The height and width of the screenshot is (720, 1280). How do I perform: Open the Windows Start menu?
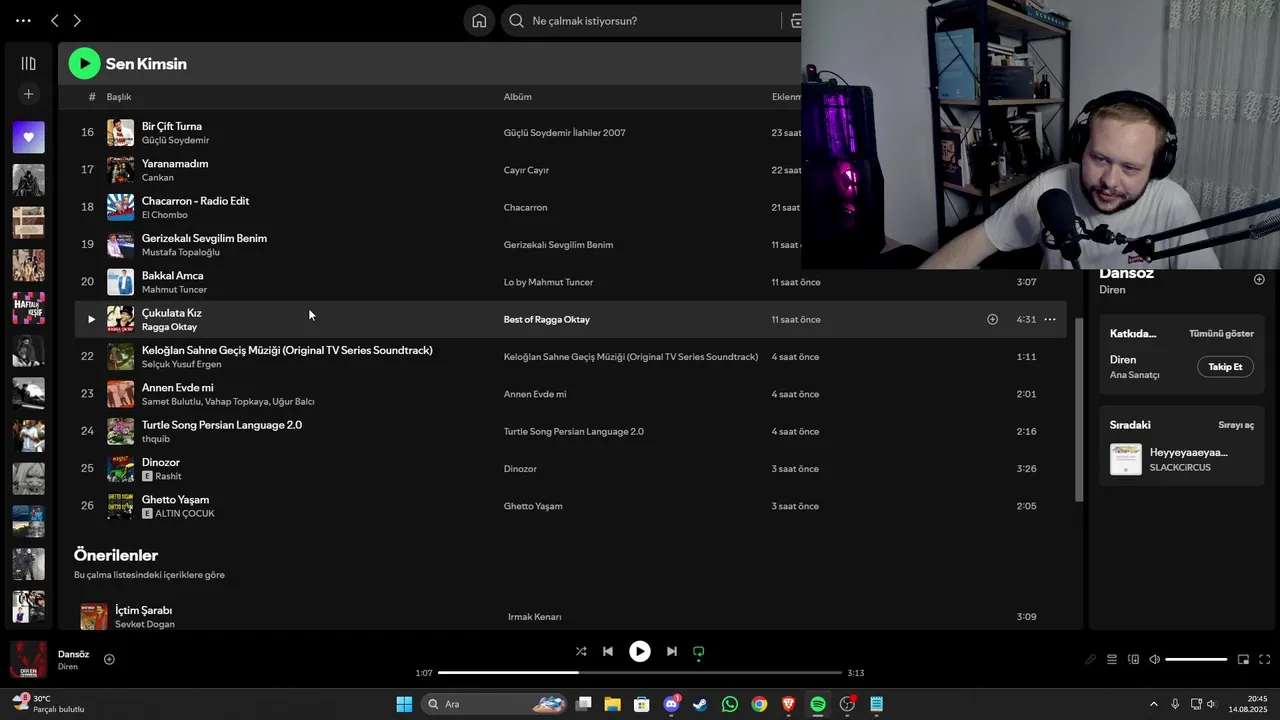point(404,704)
